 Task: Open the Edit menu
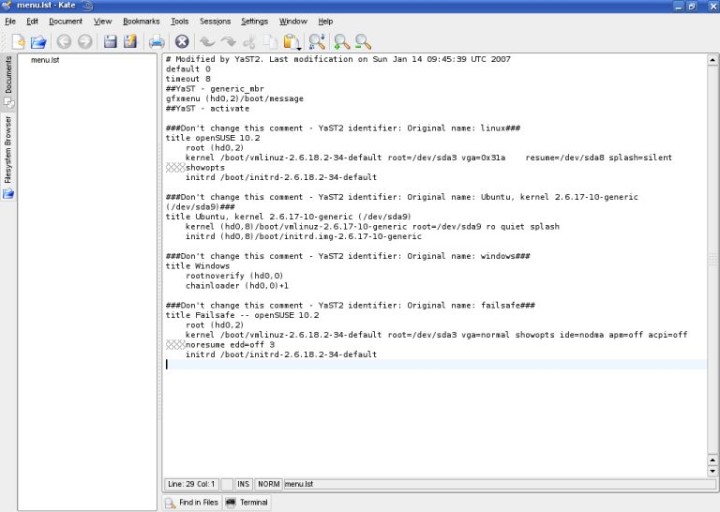coord(32,21)
